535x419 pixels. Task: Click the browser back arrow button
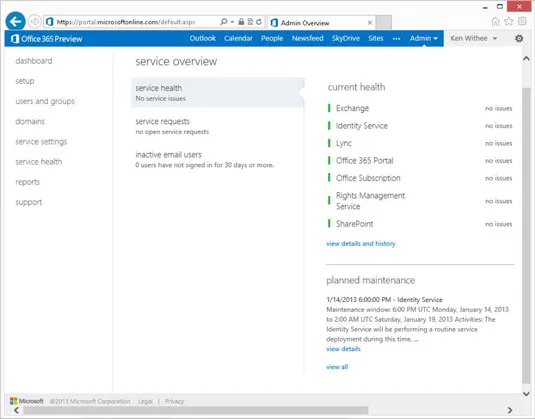pos(15,22)
